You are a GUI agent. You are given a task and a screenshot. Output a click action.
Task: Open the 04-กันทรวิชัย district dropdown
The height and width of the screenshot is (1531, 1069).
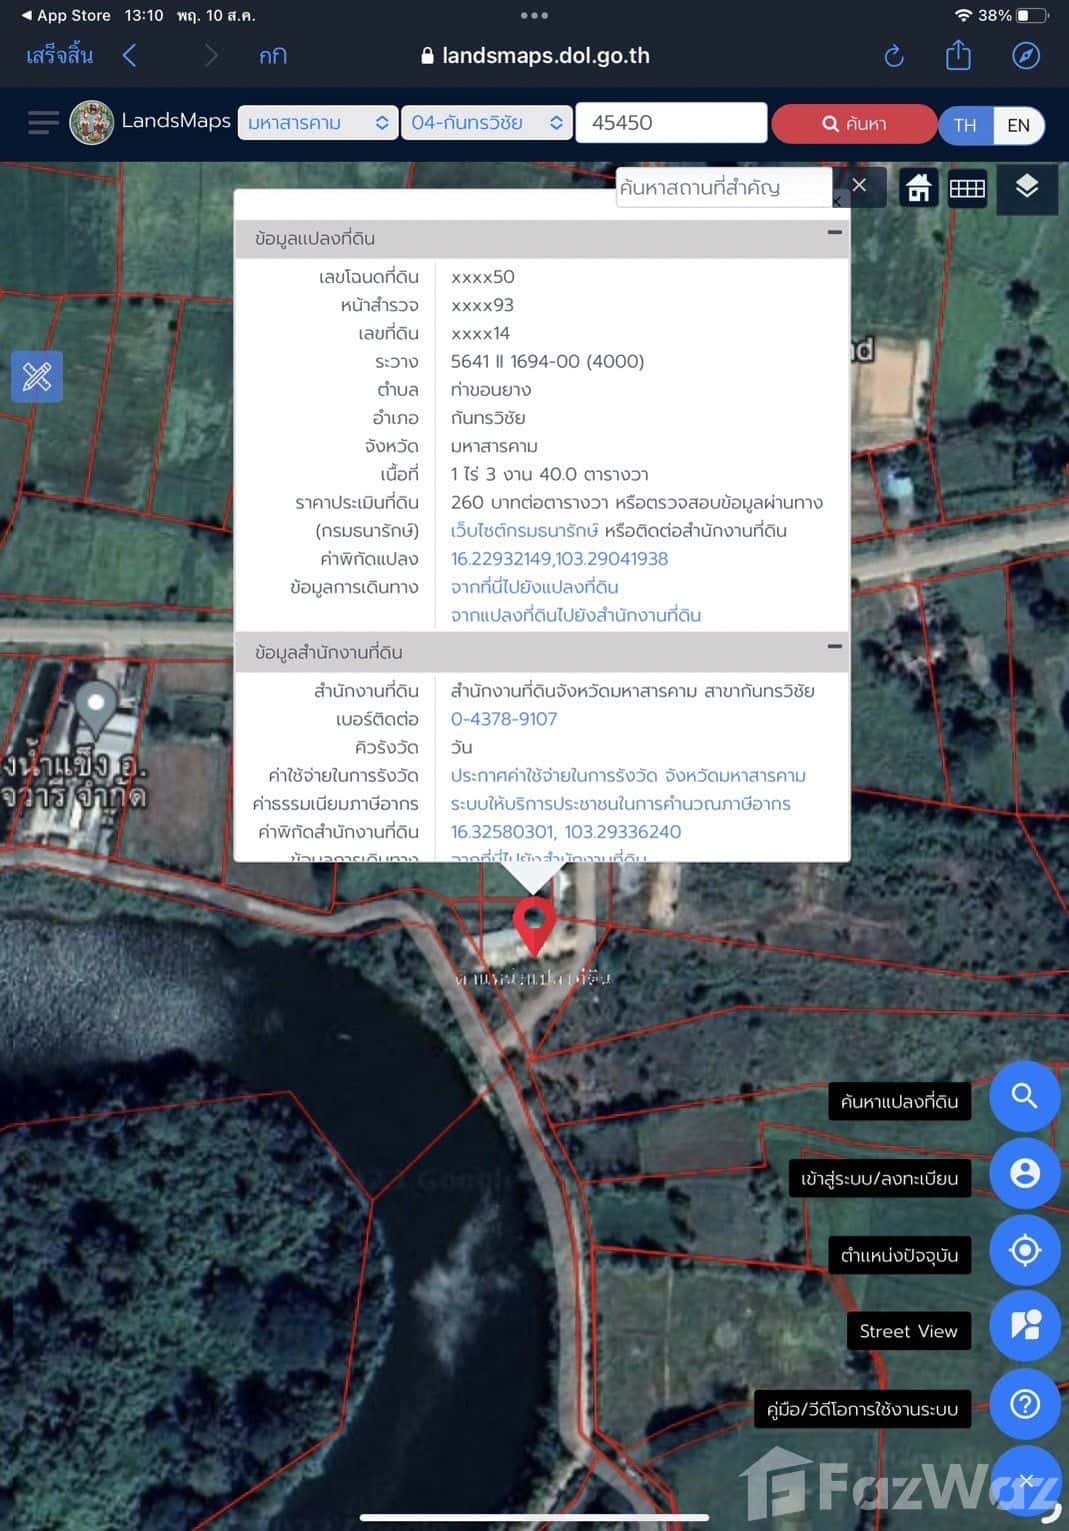coord(486,123)
